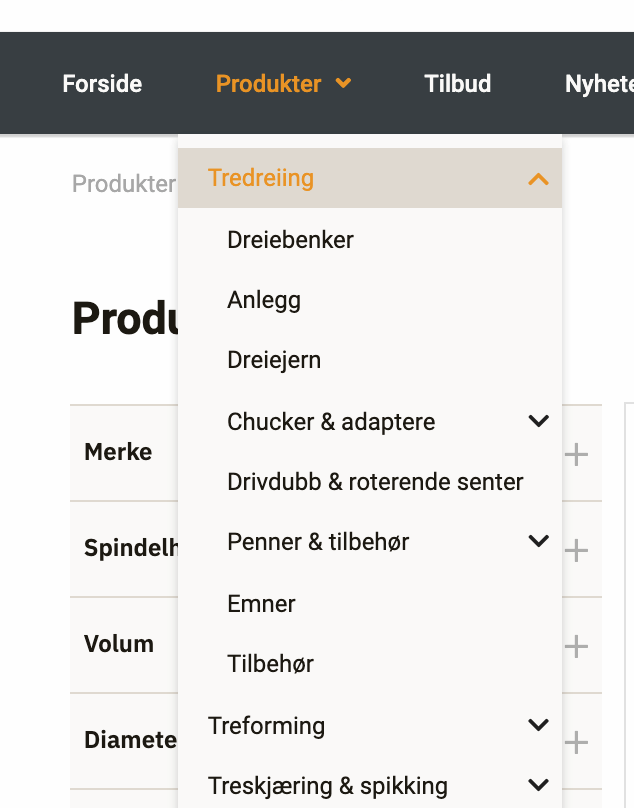Viewport: 634px width, 808px height.
Task: Go to Forside in navigation bar
Action: click(102, 84)
